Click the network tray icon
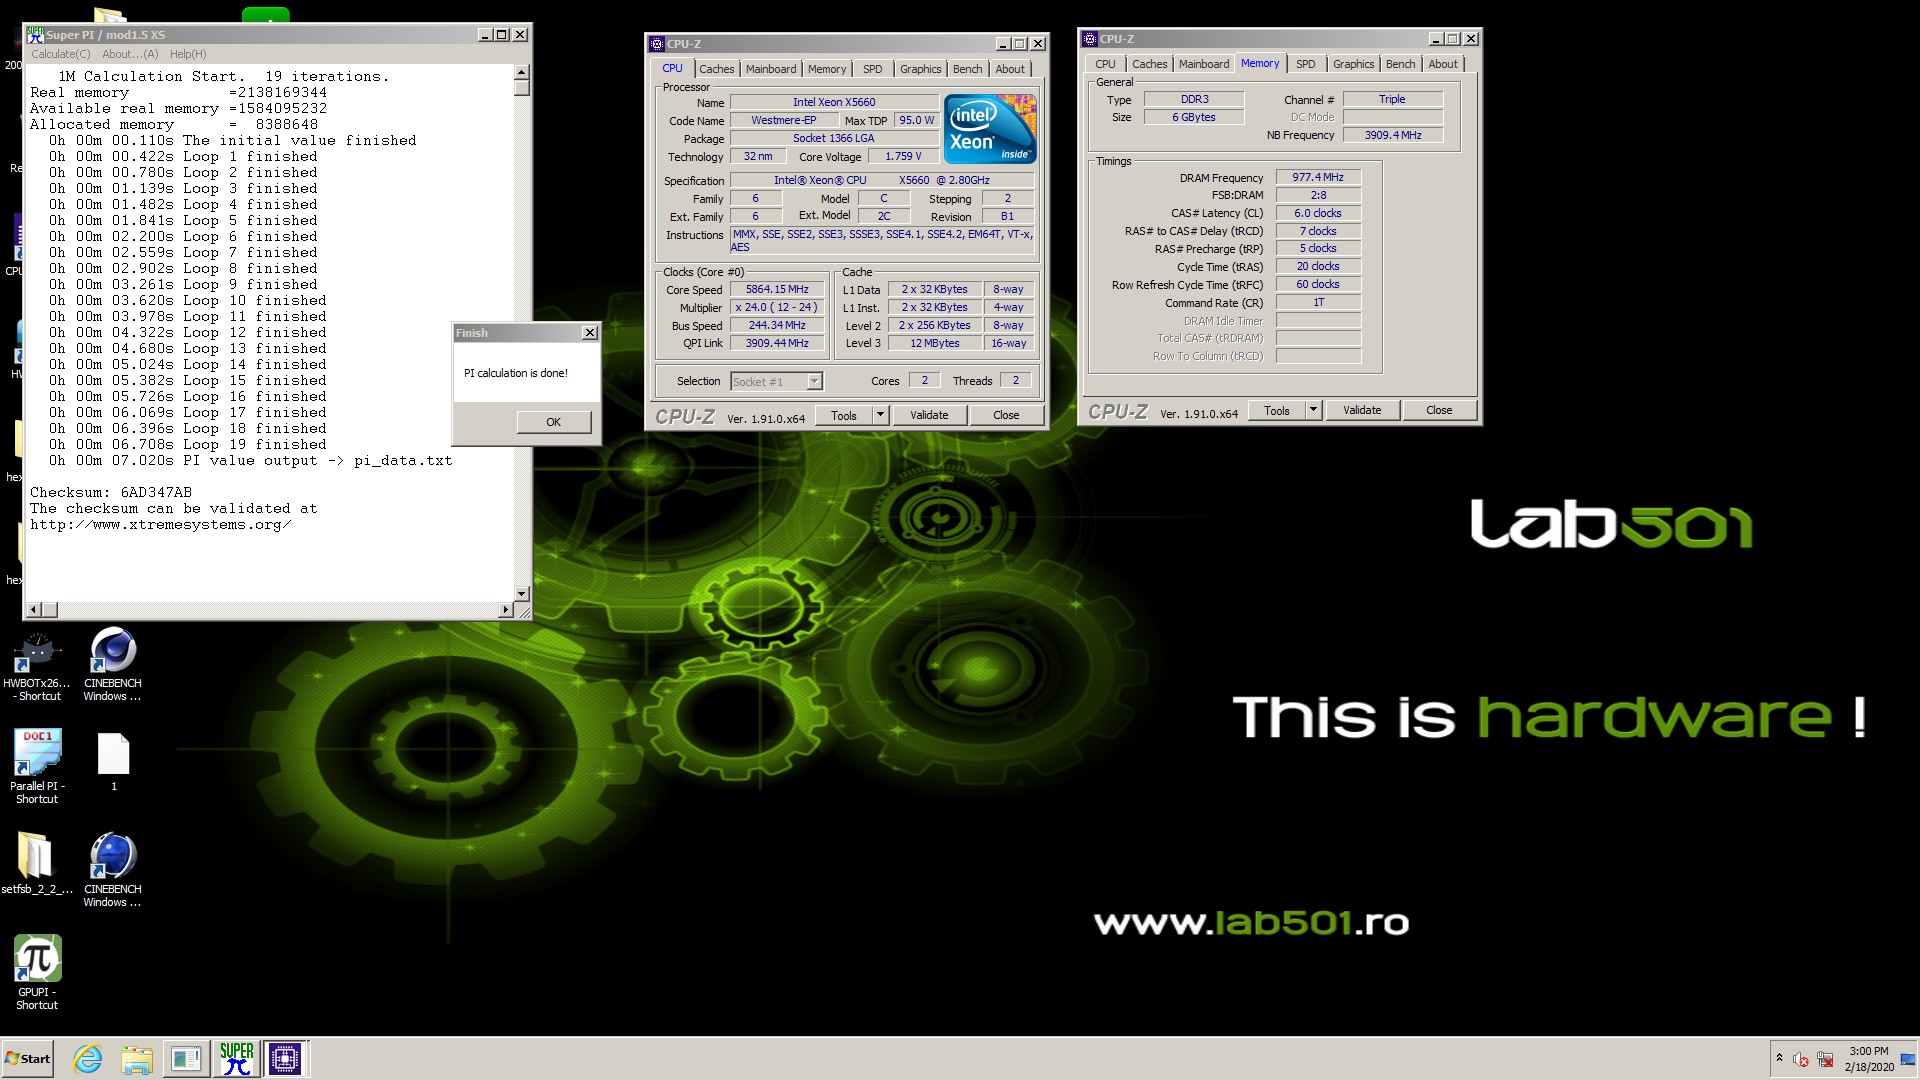The width and height of the screenshot is (1920, 1080). tap(1825, 1059)
